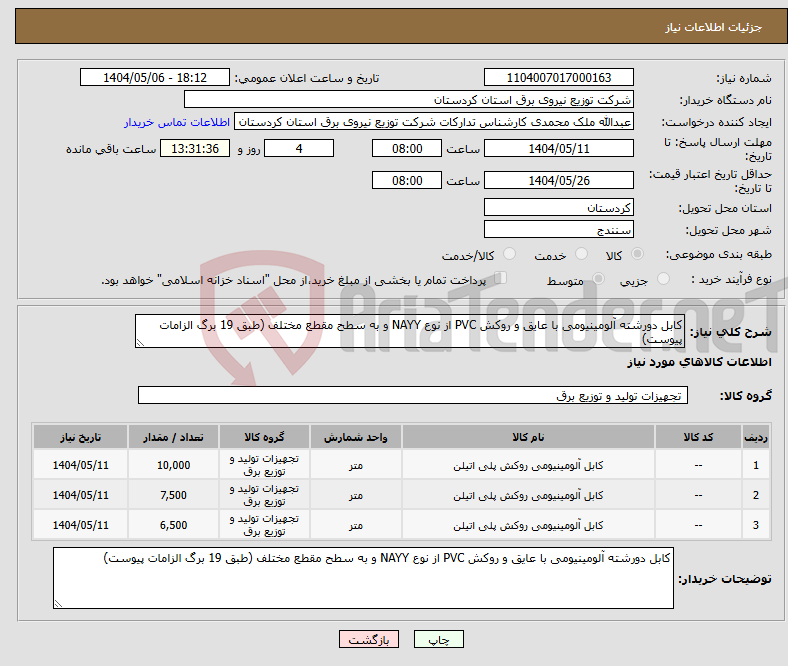The image size is (788, 666).
Task: Click the response deadline date field 1404/05/11
Action: 558,148
